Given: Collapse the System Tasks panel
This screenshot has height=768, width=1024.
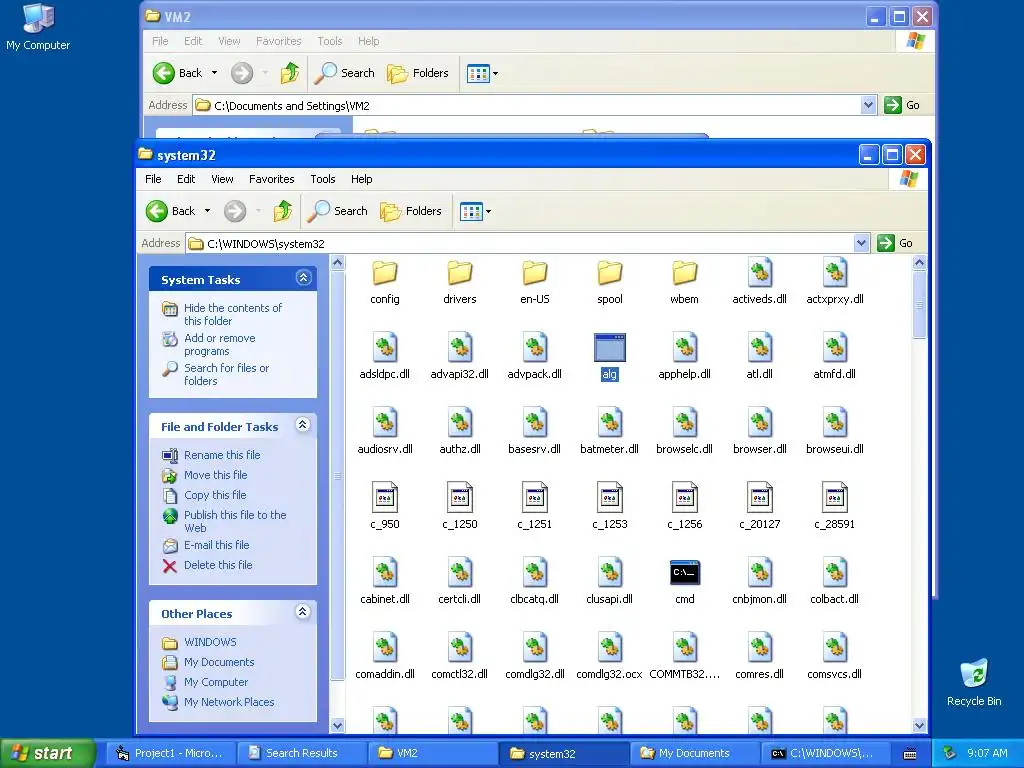Looking at the screenshot, I should (x=303, y=278).
